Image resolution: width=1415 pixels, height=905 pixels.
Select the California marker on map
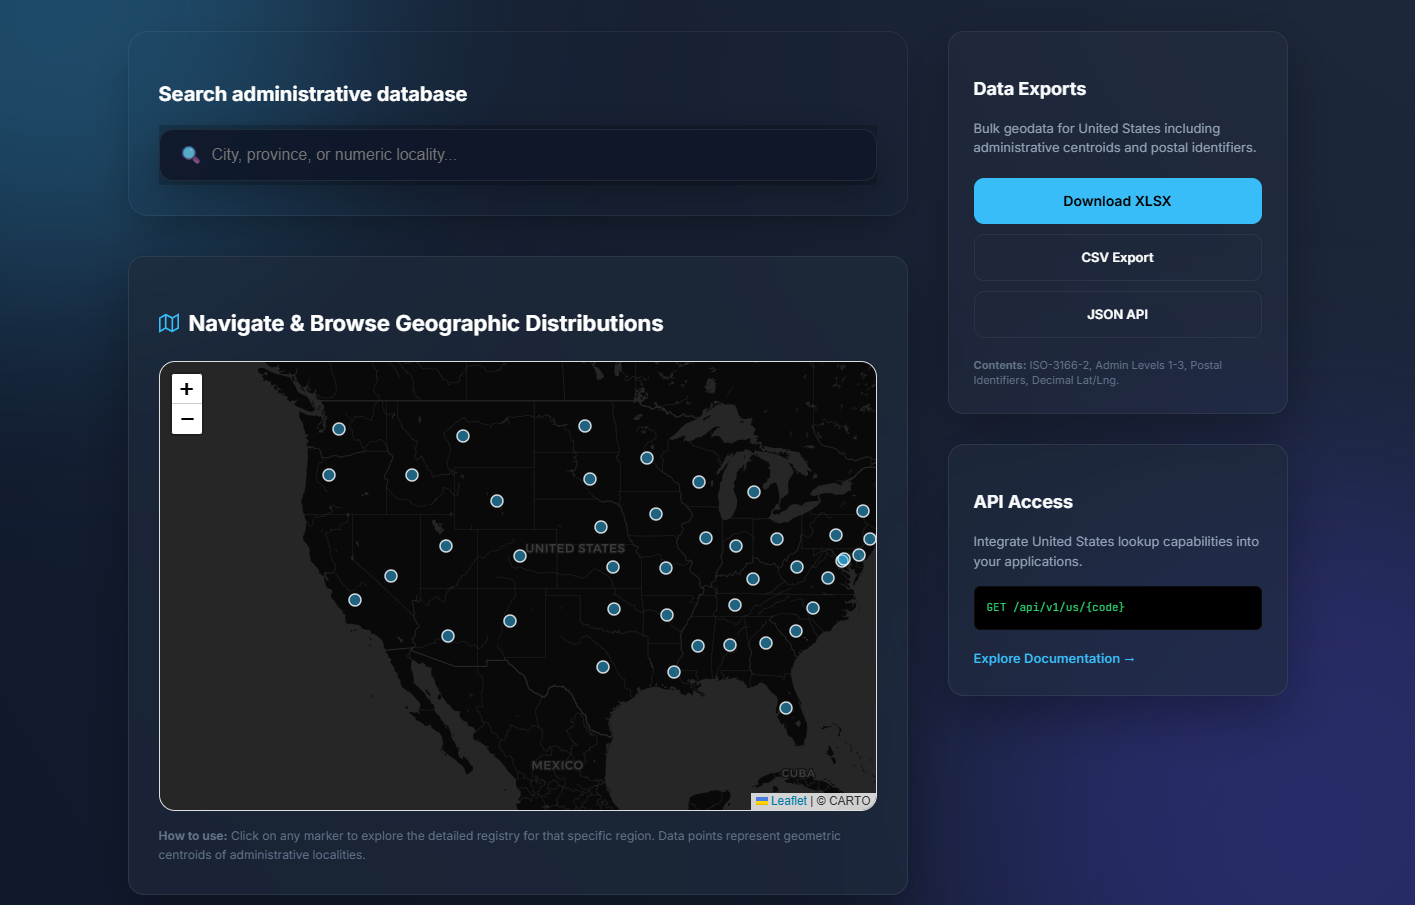[x=355, y=600]
